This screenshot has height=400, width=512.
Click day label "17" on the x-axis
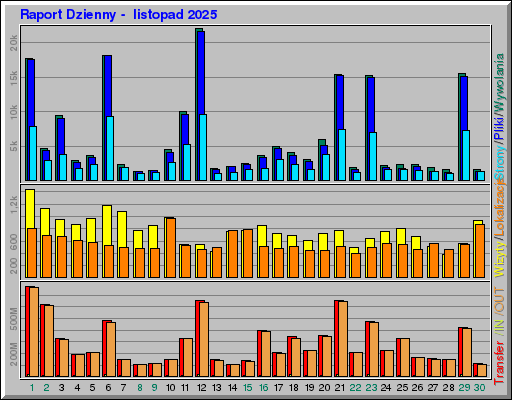click(278, 388)
